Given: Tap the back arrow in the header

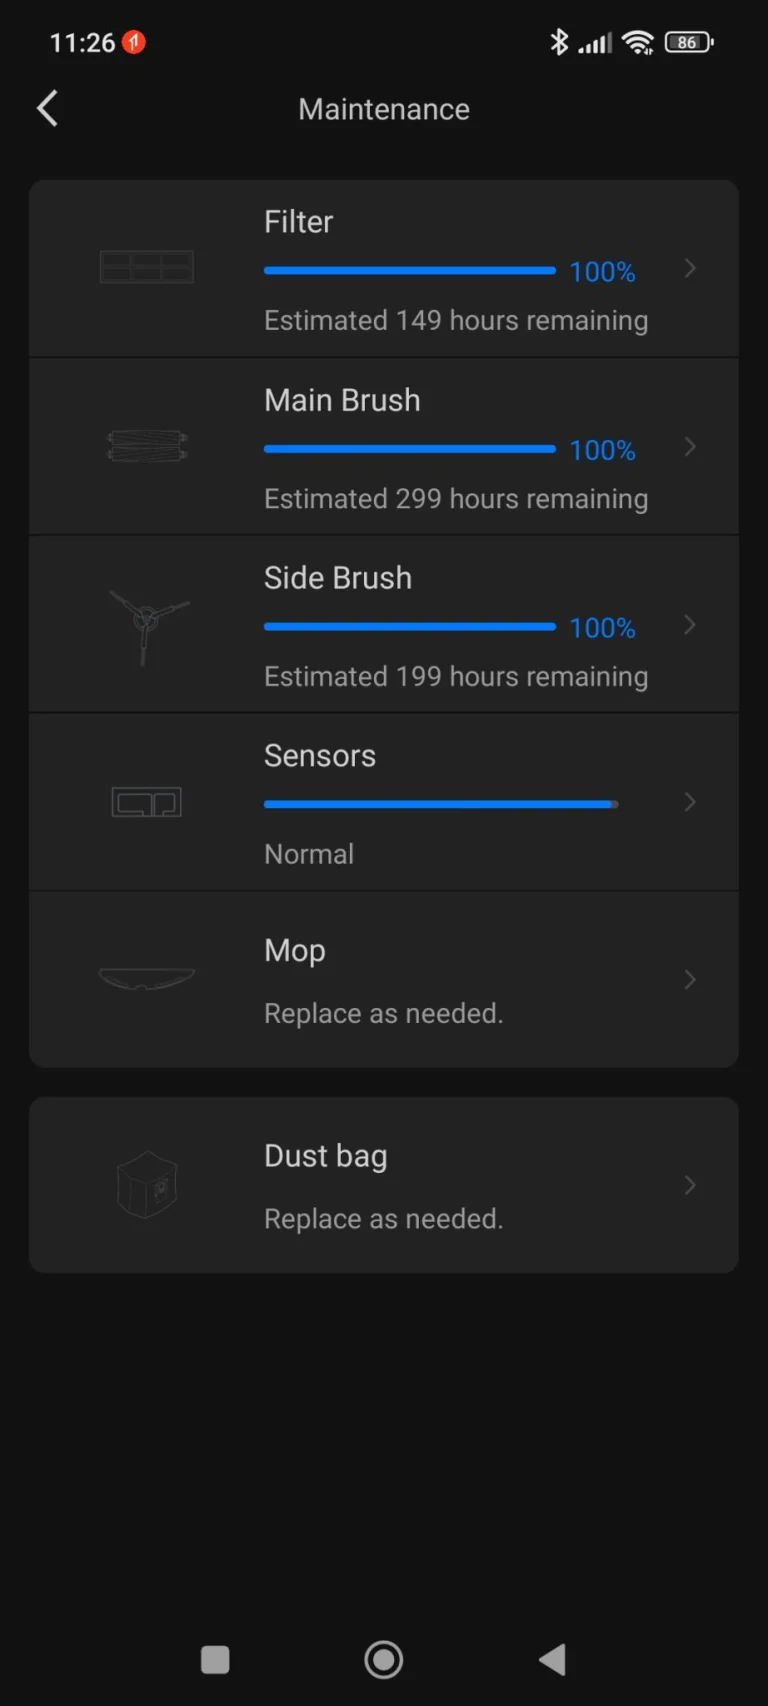Looking at the screenshot, I should tap(47, 108).
